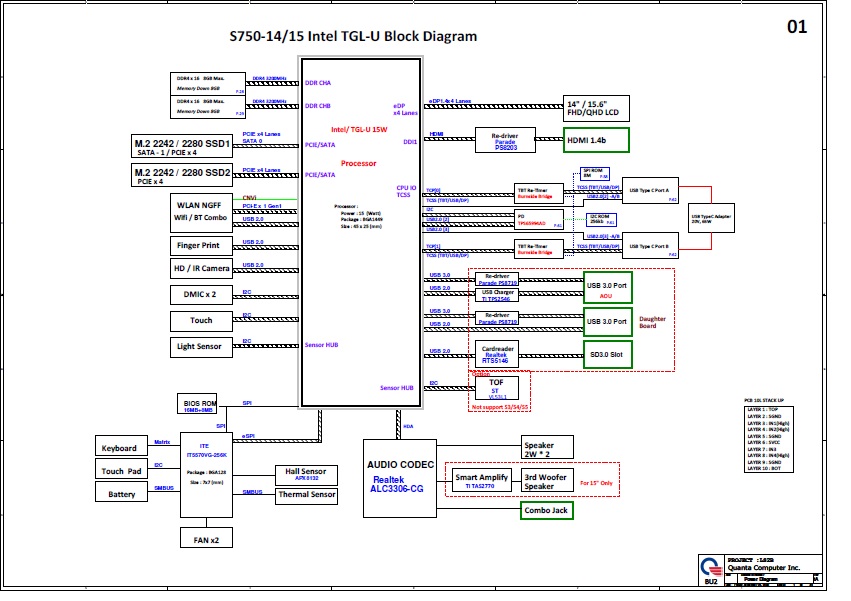Select the PD TPS65994AD block
Image resolution: width=851 pixels, height=601 pixels.
(538, 220)
